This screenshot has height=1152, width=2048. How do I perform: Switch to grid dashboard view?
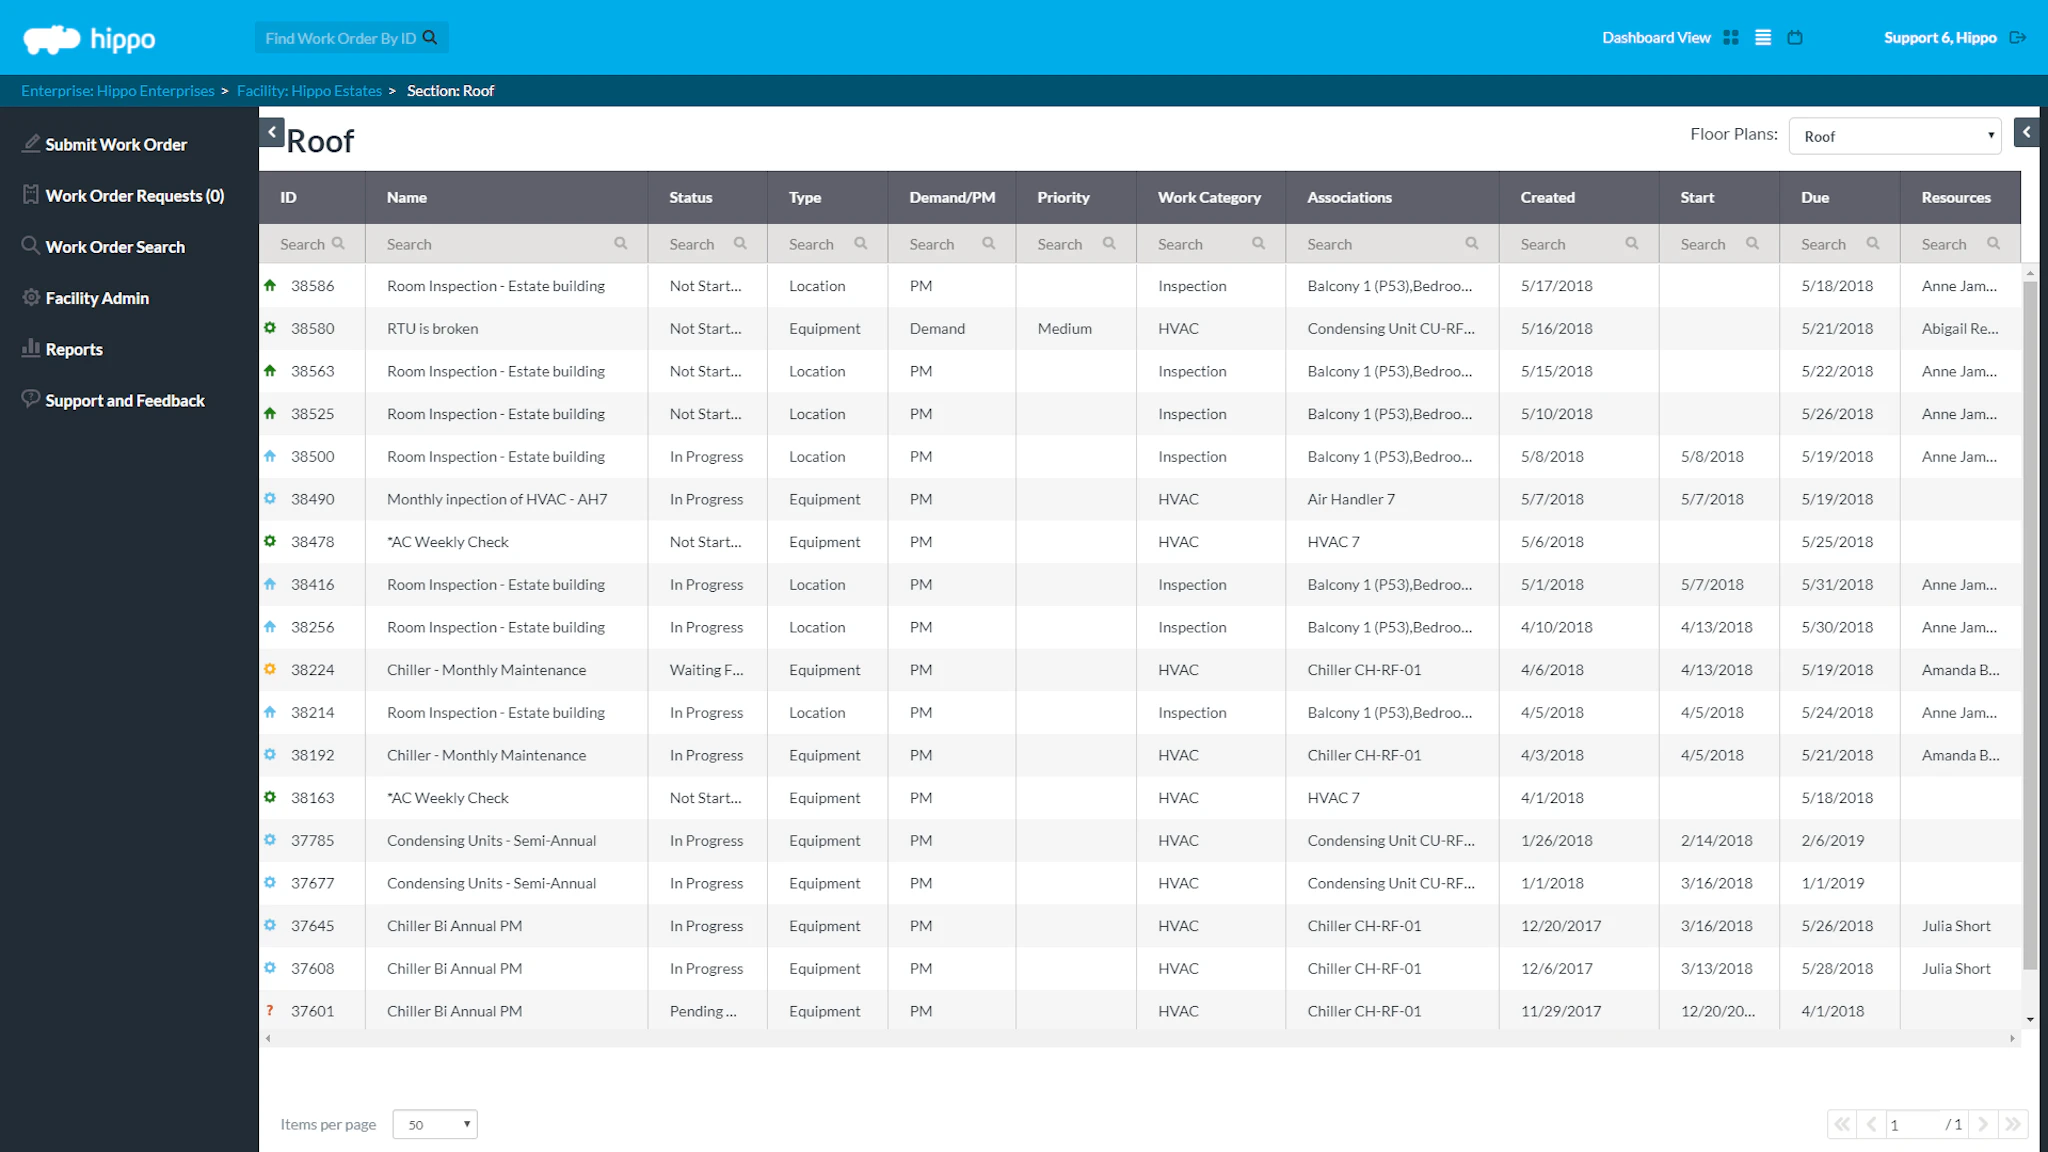tap(1731, 37)
